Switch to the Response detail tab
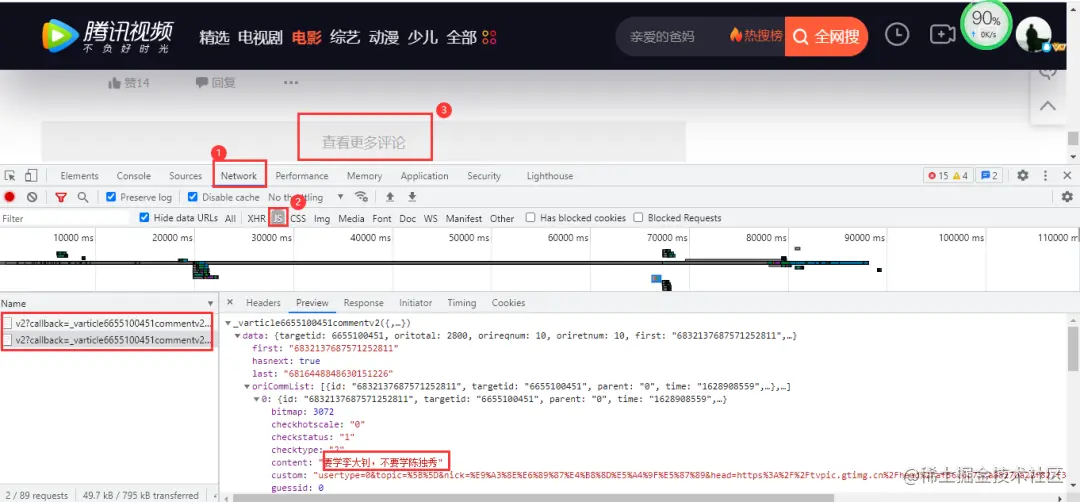Viewport: 1080px width, 502px height. [x=364, y=303]
